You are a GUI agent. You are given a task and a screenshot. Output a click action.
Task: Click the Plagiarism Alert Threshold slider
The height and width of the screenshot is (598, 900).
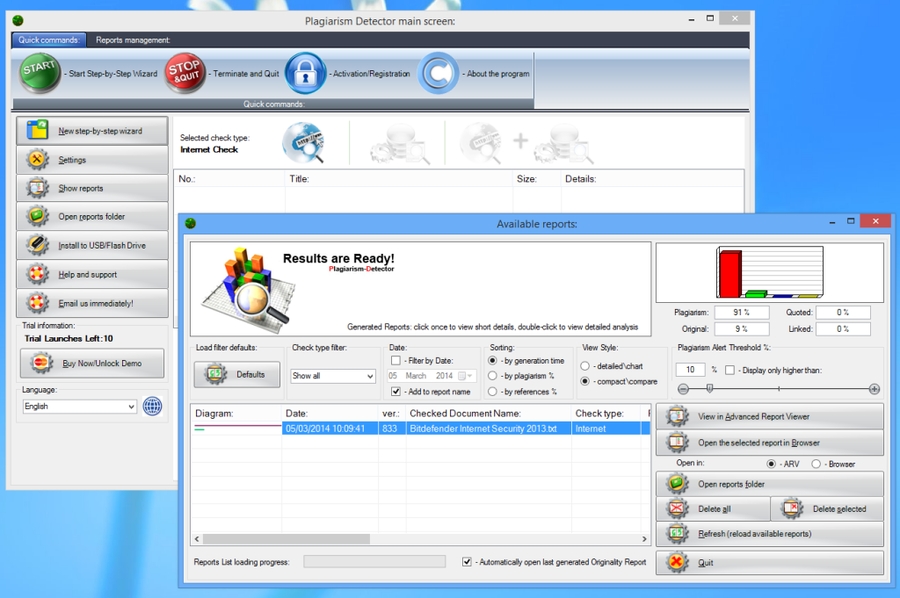click(x=778, y=389)
